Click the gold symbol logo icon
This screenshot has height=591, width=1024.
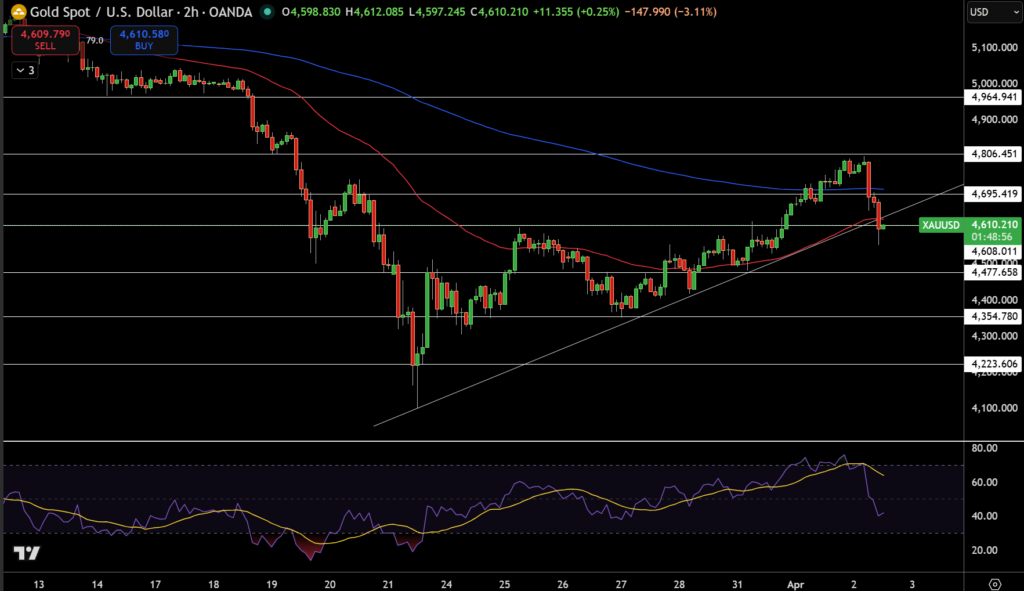click(17, 12)
